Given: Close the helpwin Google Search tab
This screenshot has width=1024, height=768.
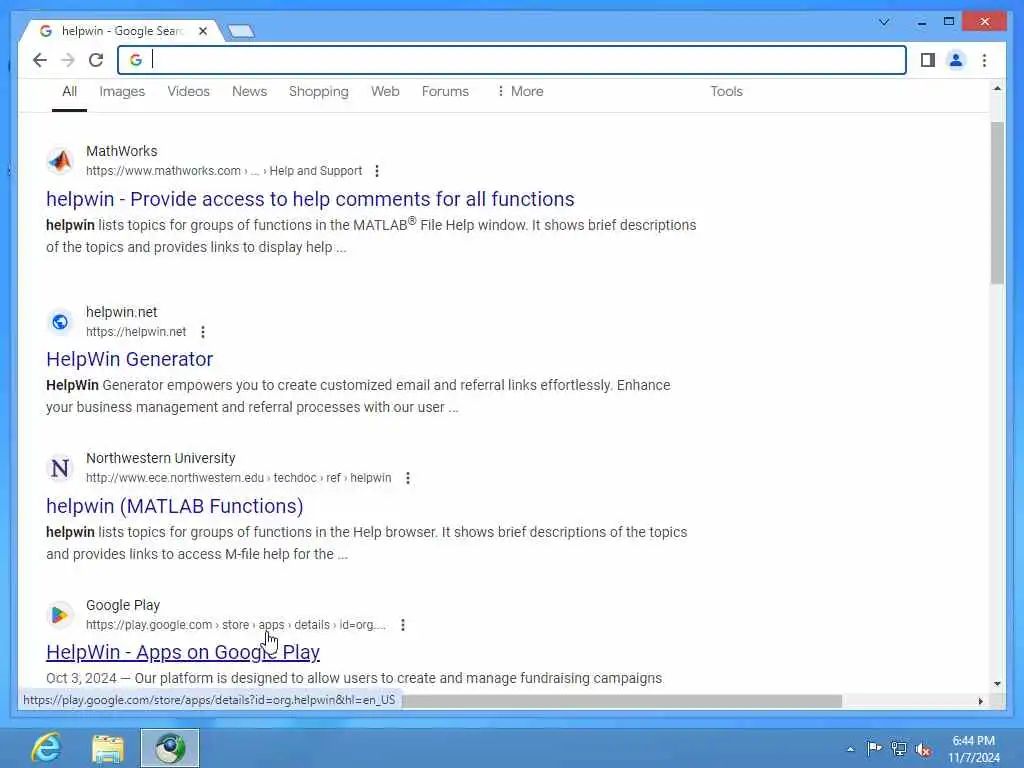Looking at the screenshot, I should pyautogui.click(x=203, y=31).
